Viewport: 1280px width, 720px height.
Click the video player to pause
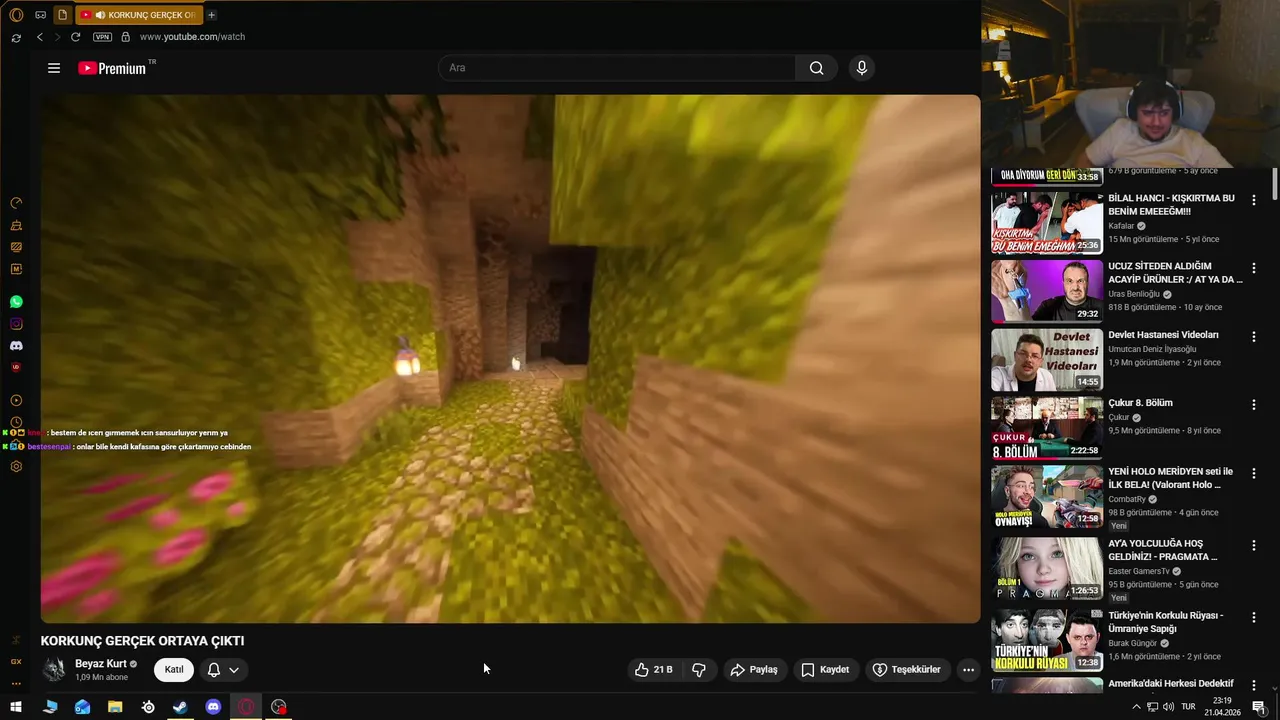pyautogui.click(x=510, y=359)
